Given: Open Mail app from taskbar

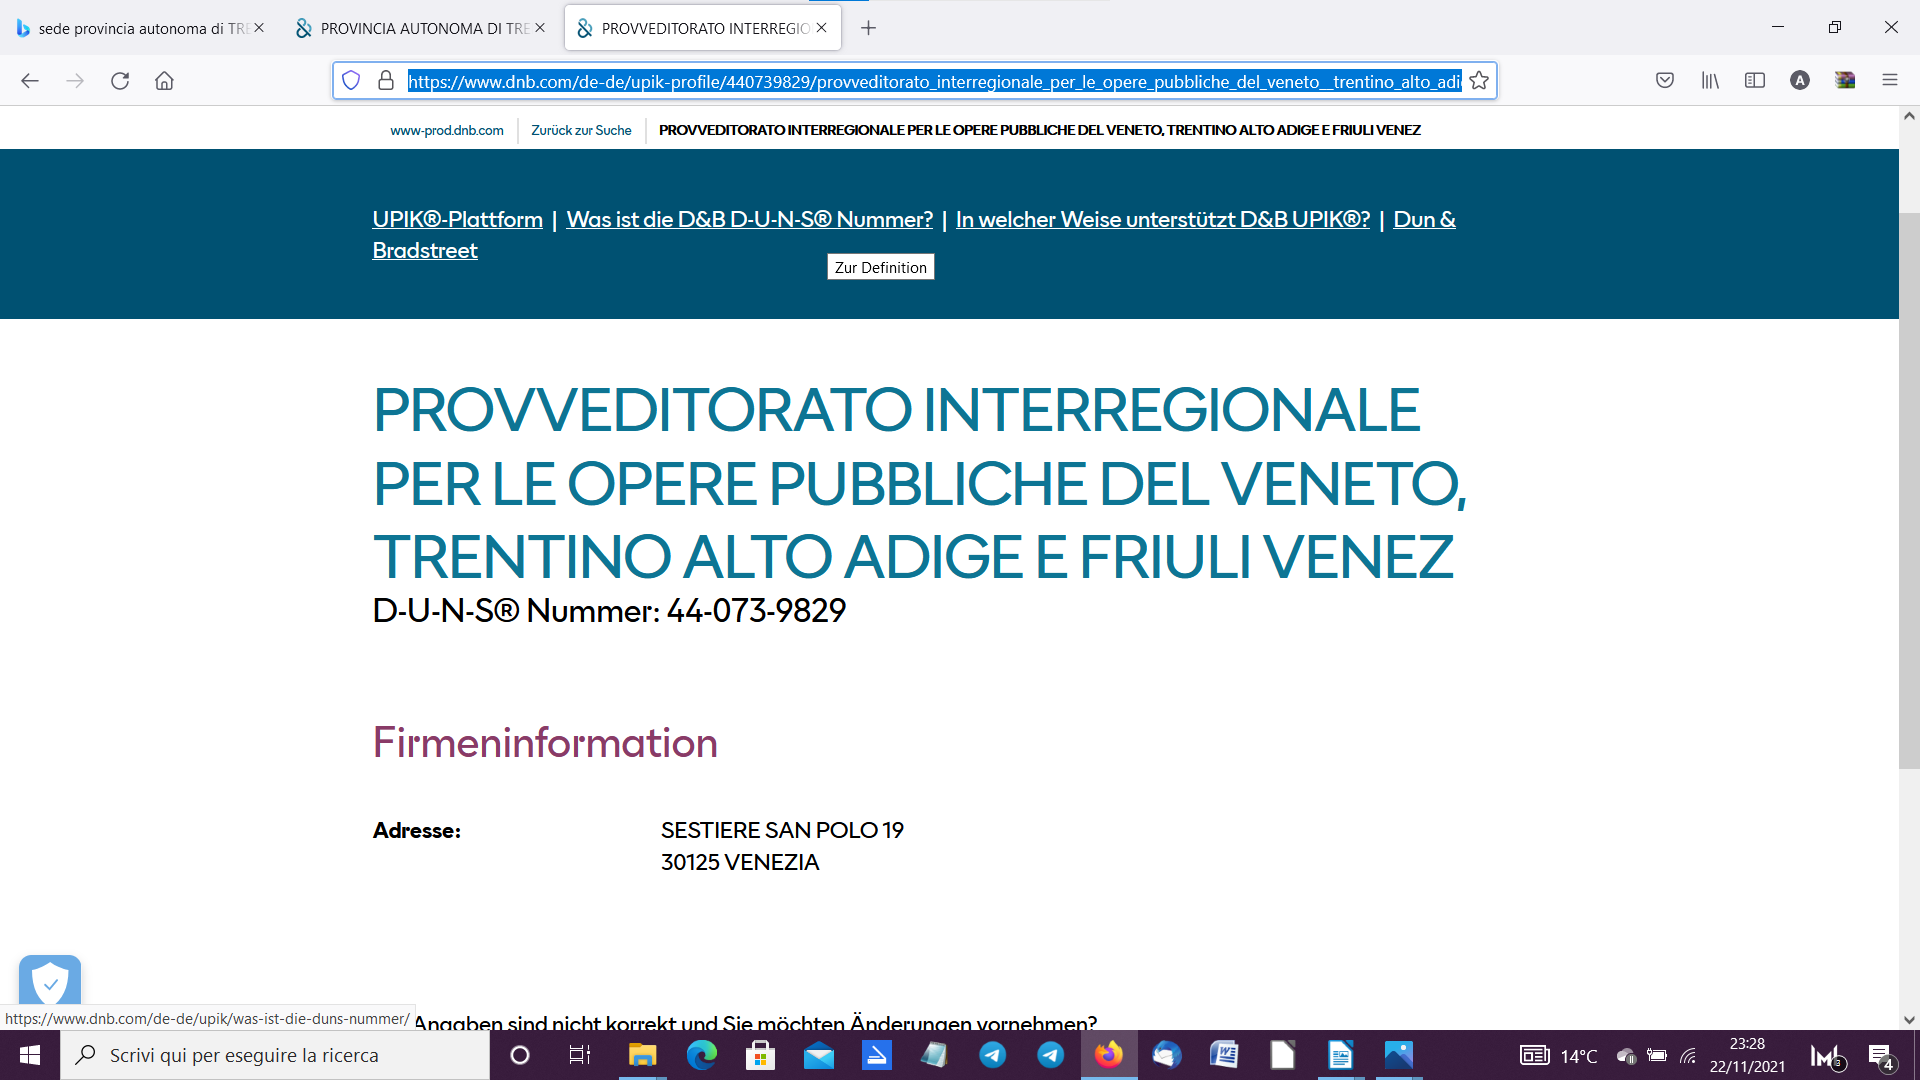Looking at the screenshot, I should (x=818, y=1055).
